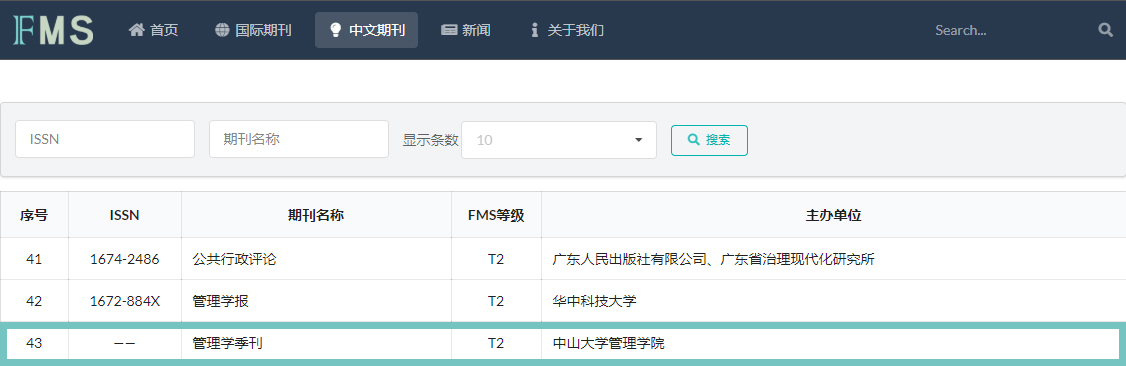The image size is (1126, 366).
Task: Click the globe icon beside 国际期刊
Action: click(222, 30)
